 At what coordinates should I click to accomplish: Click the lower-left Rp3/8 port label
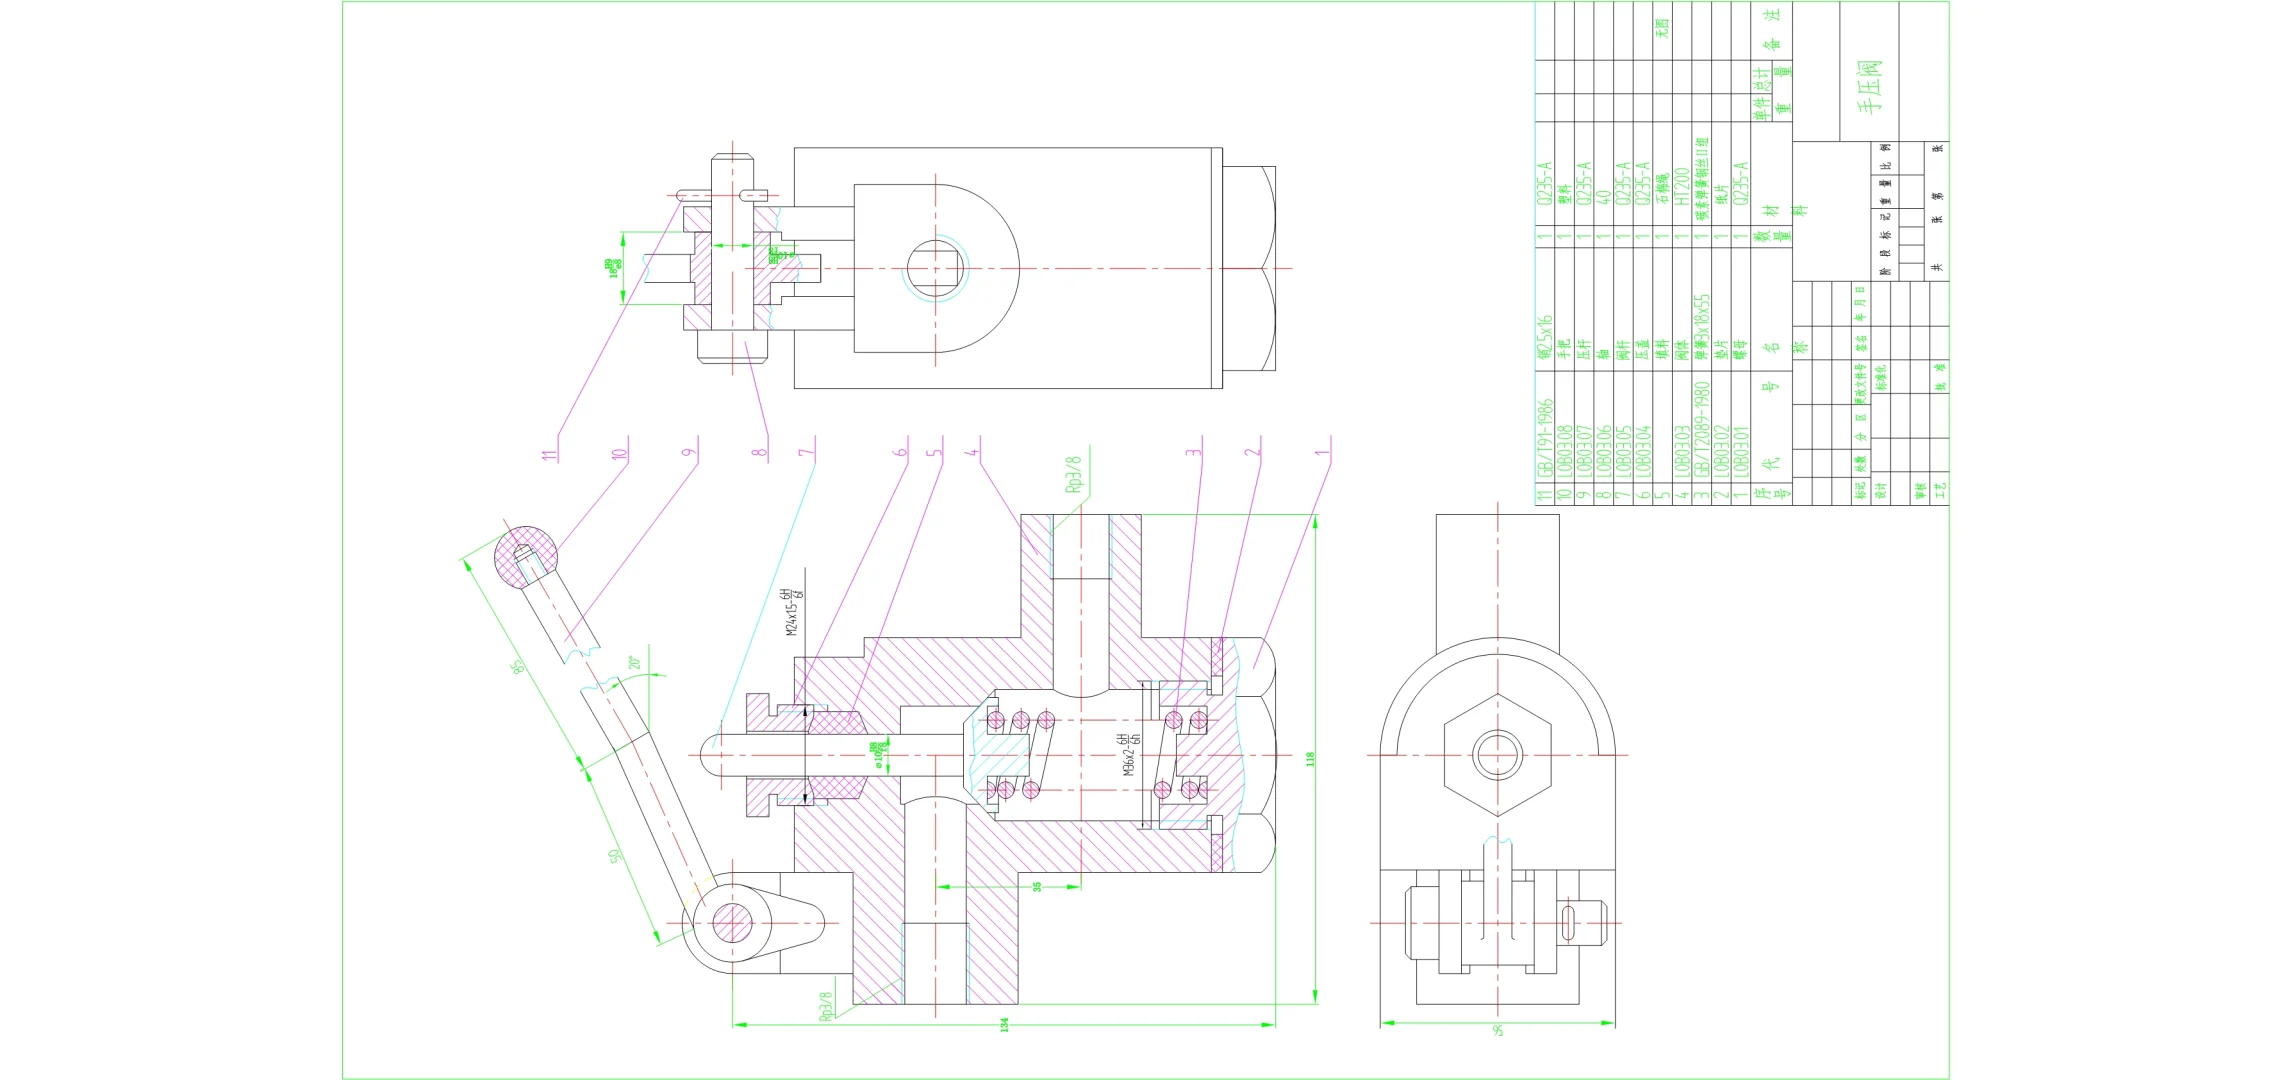click(826, 1006)
